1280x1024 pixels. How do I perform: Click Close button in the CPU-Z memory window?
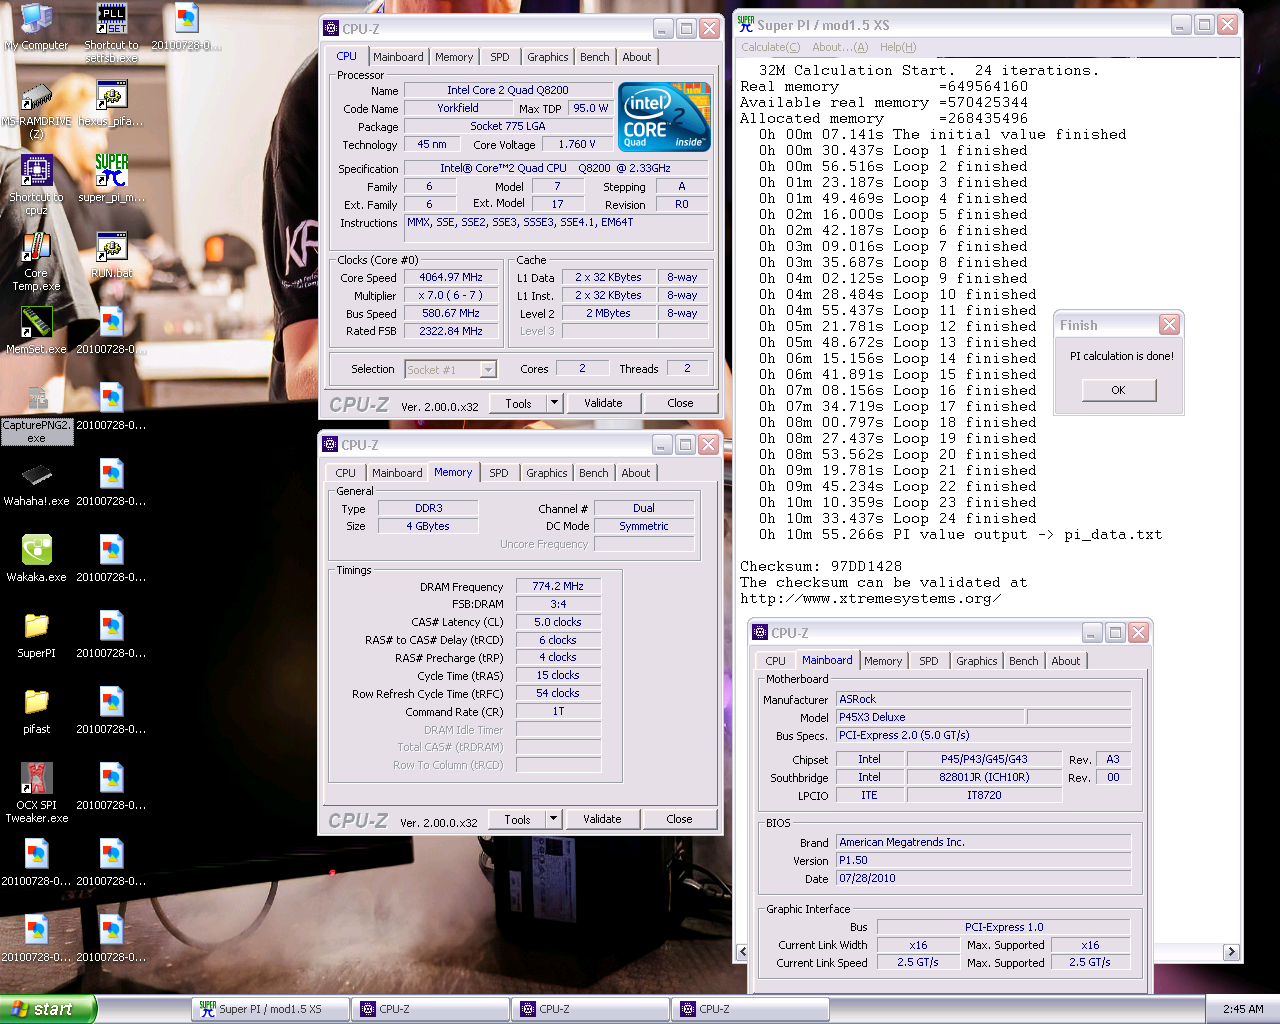(x=679, y=819)
